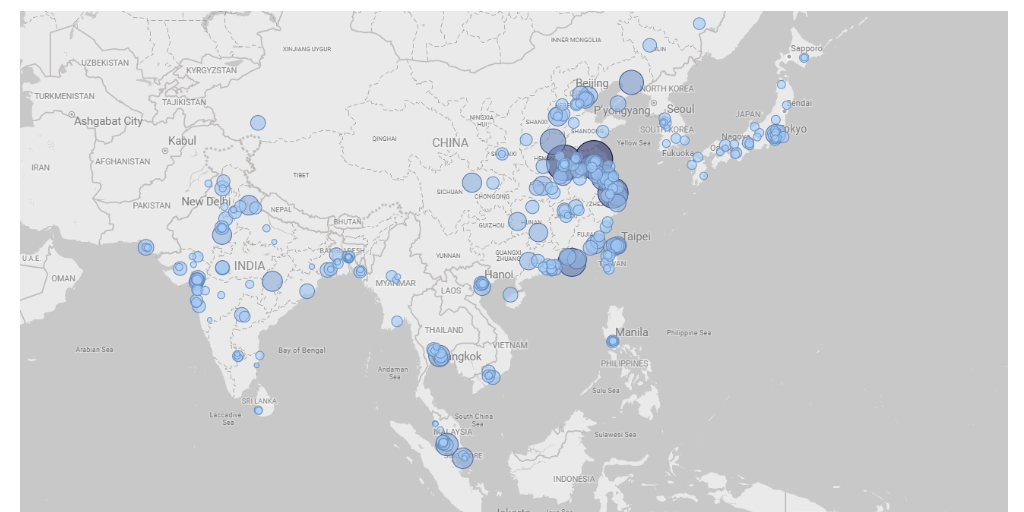
Task: Click the NEPAL country label
Action: tap(281, 210)
